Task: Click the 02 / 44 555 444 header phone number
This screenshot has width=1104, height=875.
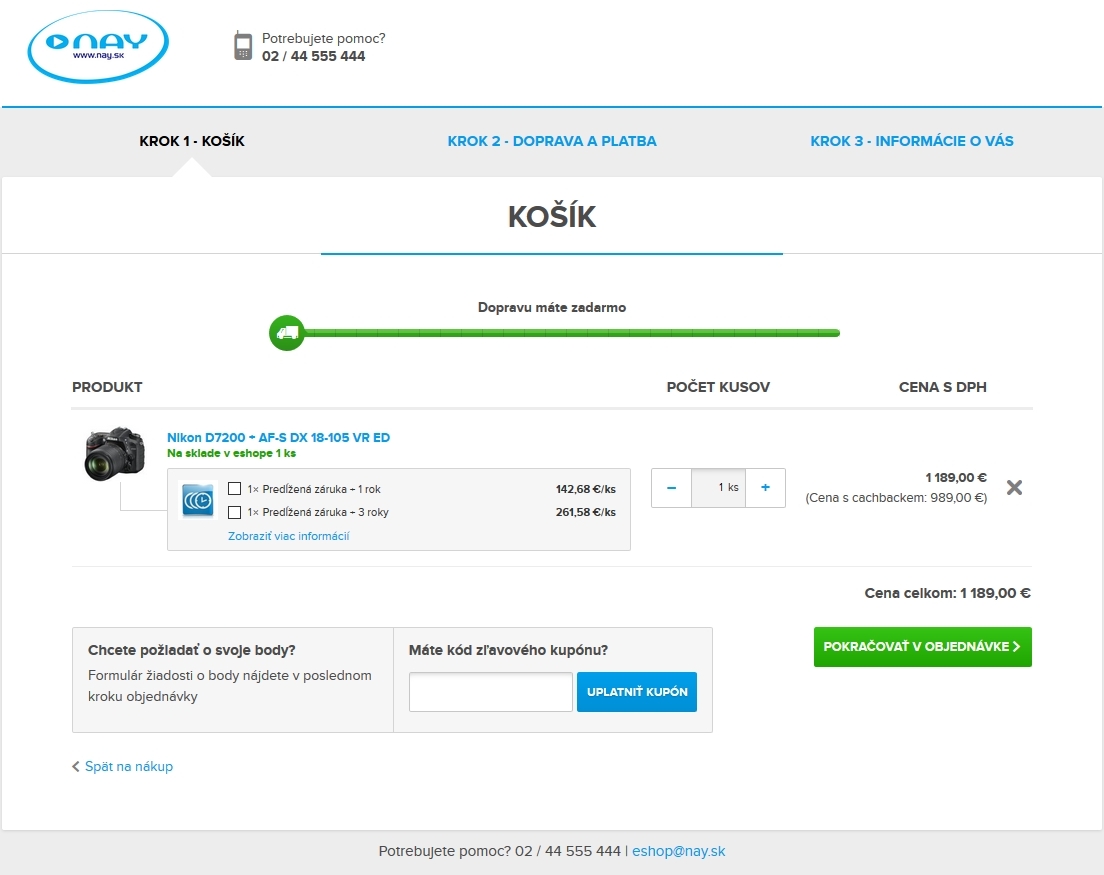Action: 313,56
